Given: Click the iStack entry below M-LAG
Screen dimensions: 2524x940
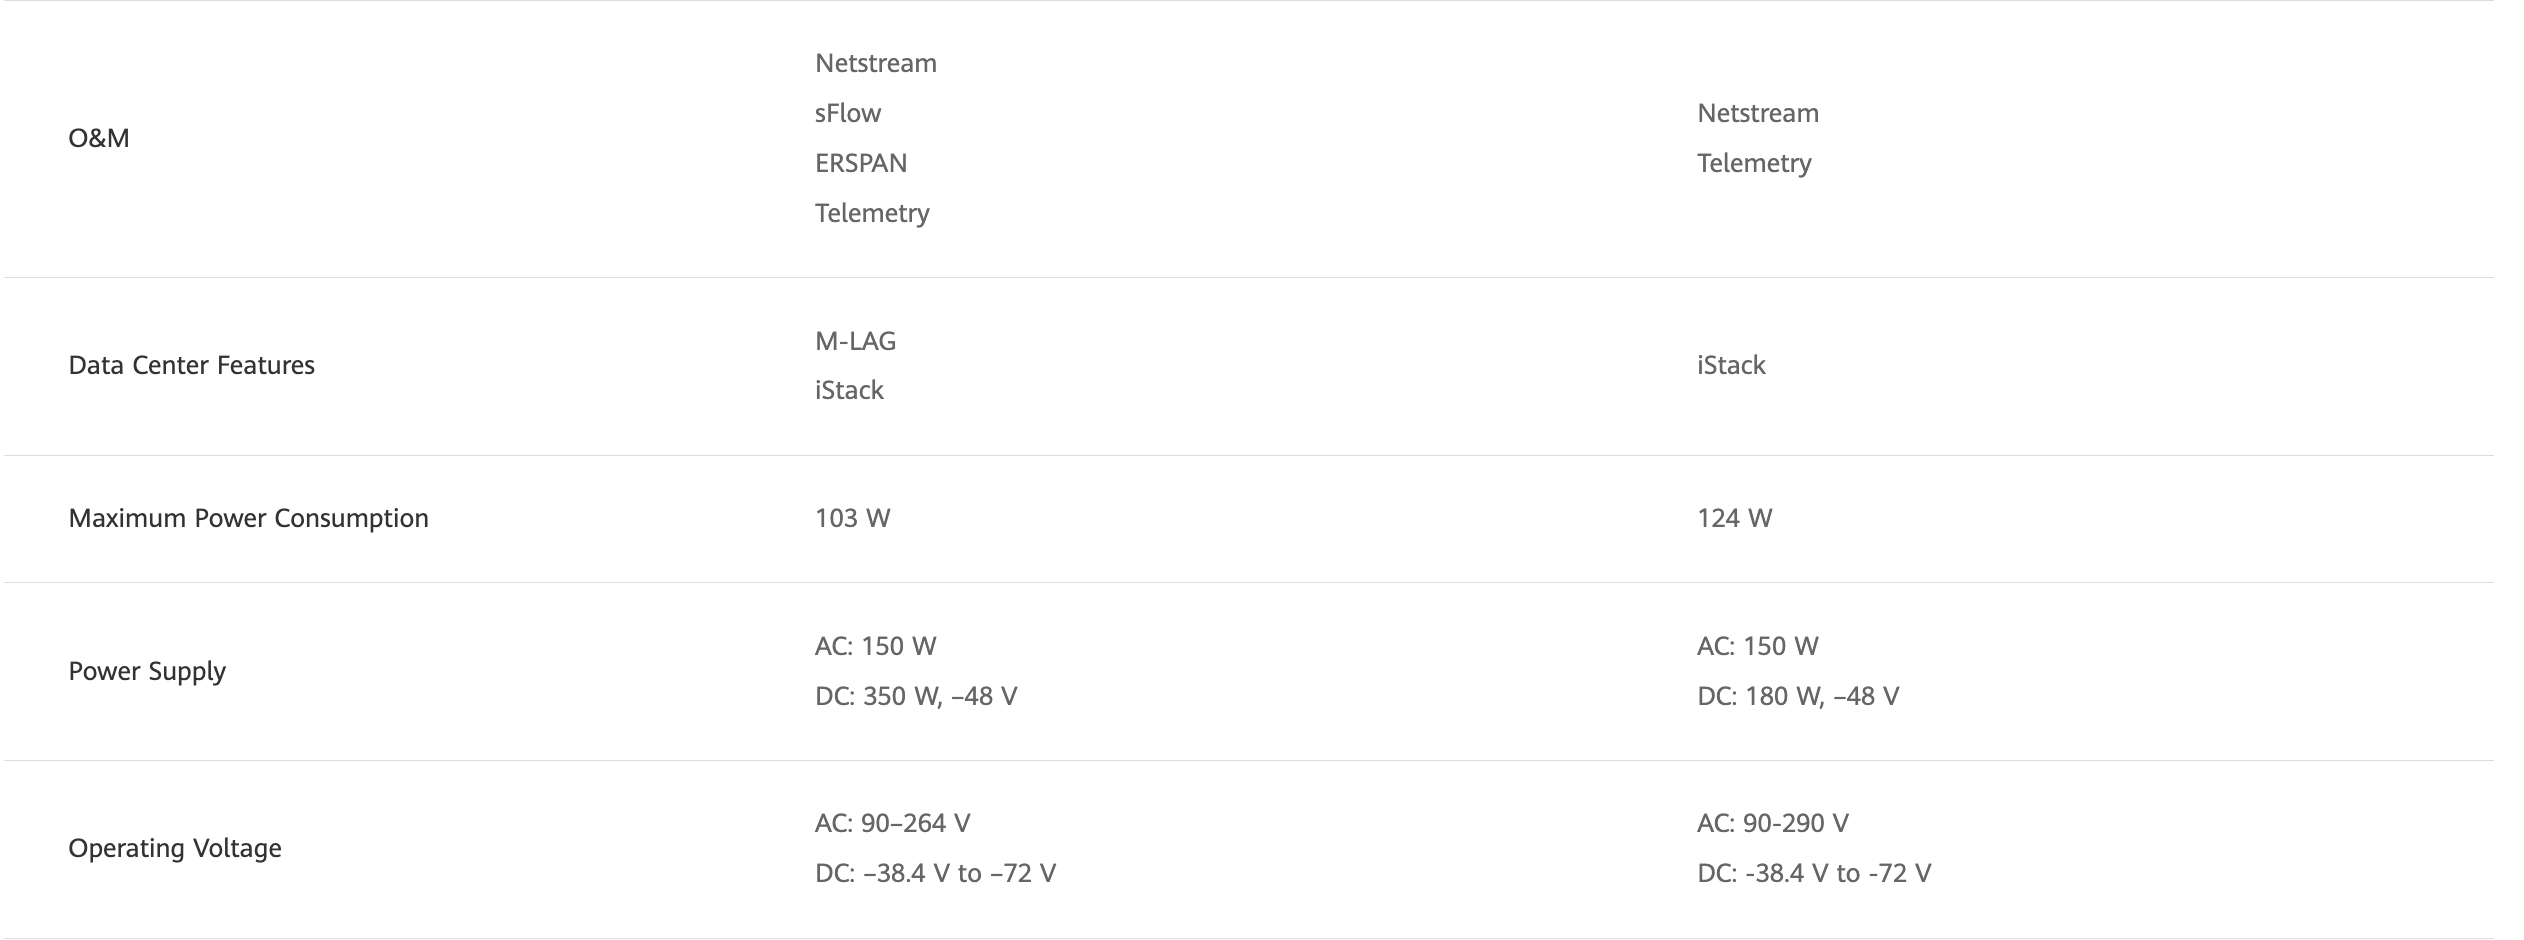Looking at the screenshot, I should (x=849, y=390).
